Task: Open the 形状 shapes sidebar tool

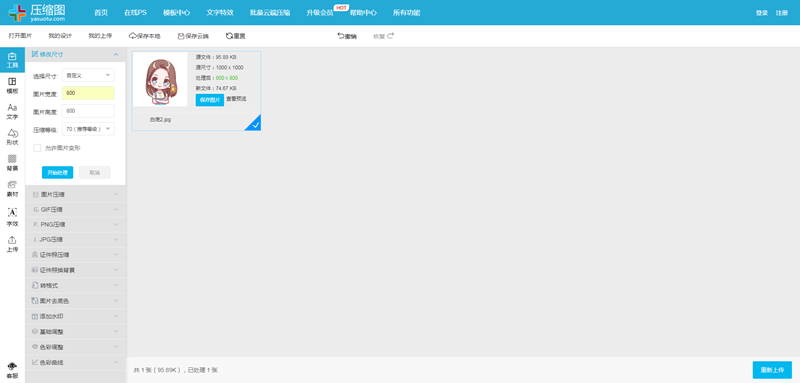Action: [12, 137]
